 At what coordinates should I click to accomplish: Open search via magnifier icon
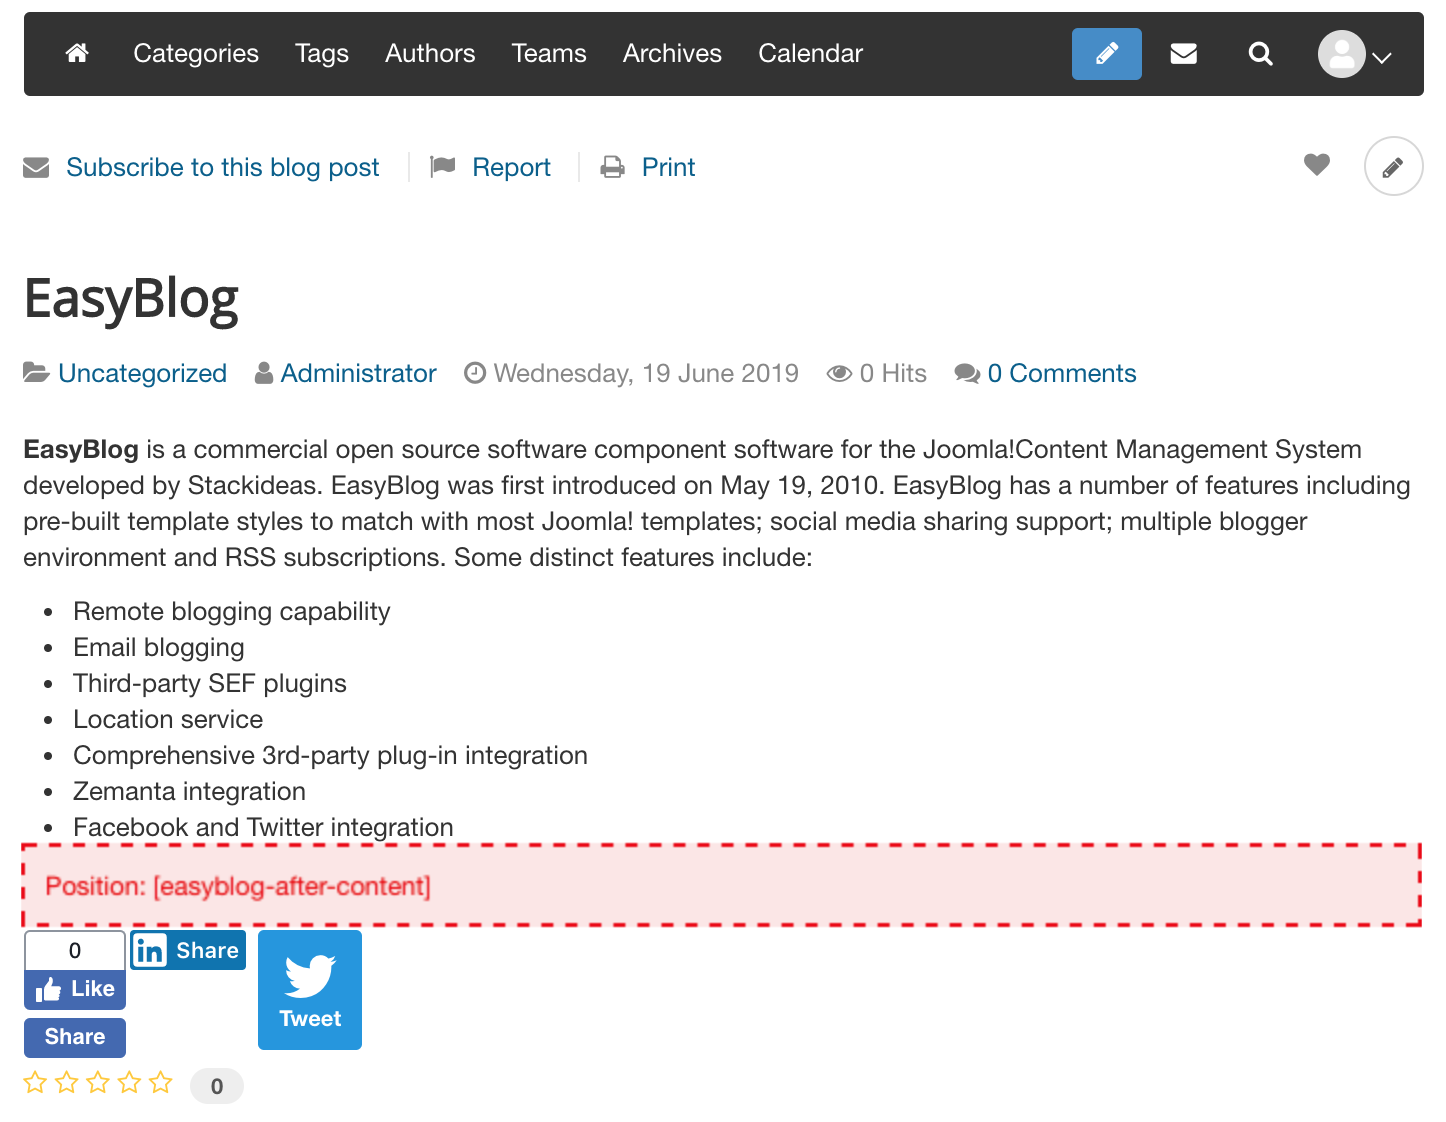point(1261,54)
